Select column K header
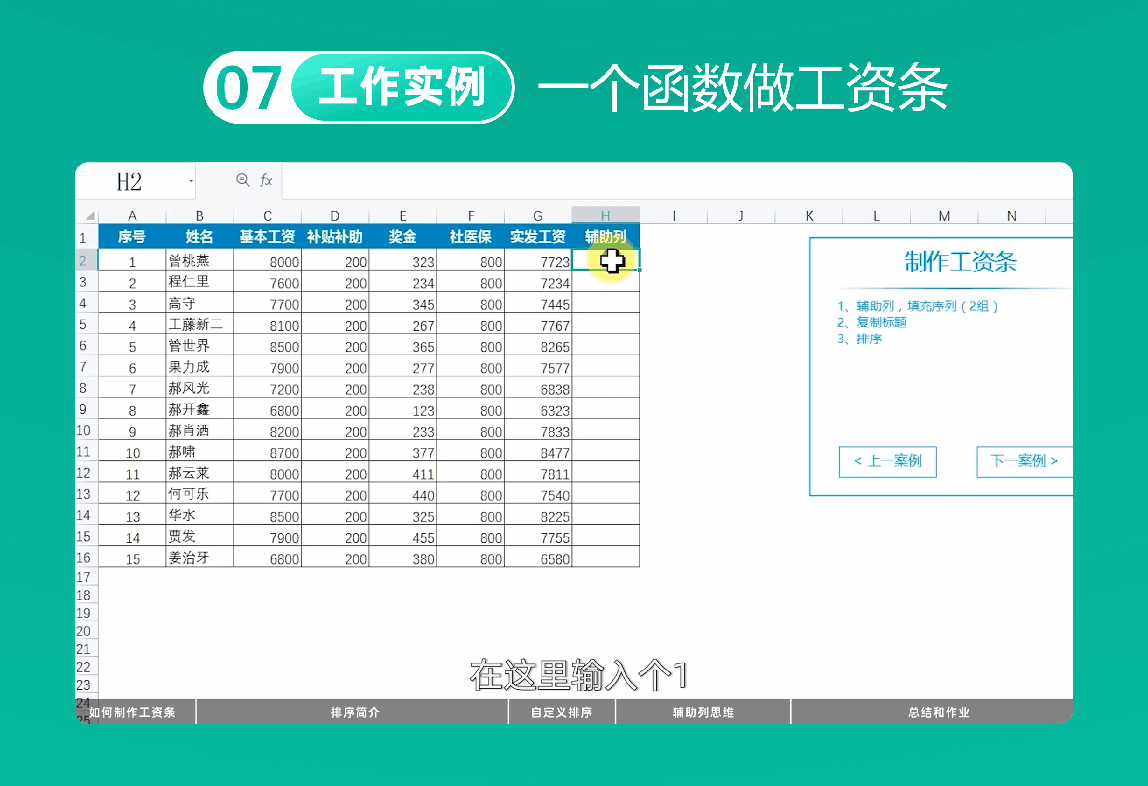Screen dimensions: 1148x786 pyautogui.click(x=809, y=216)
